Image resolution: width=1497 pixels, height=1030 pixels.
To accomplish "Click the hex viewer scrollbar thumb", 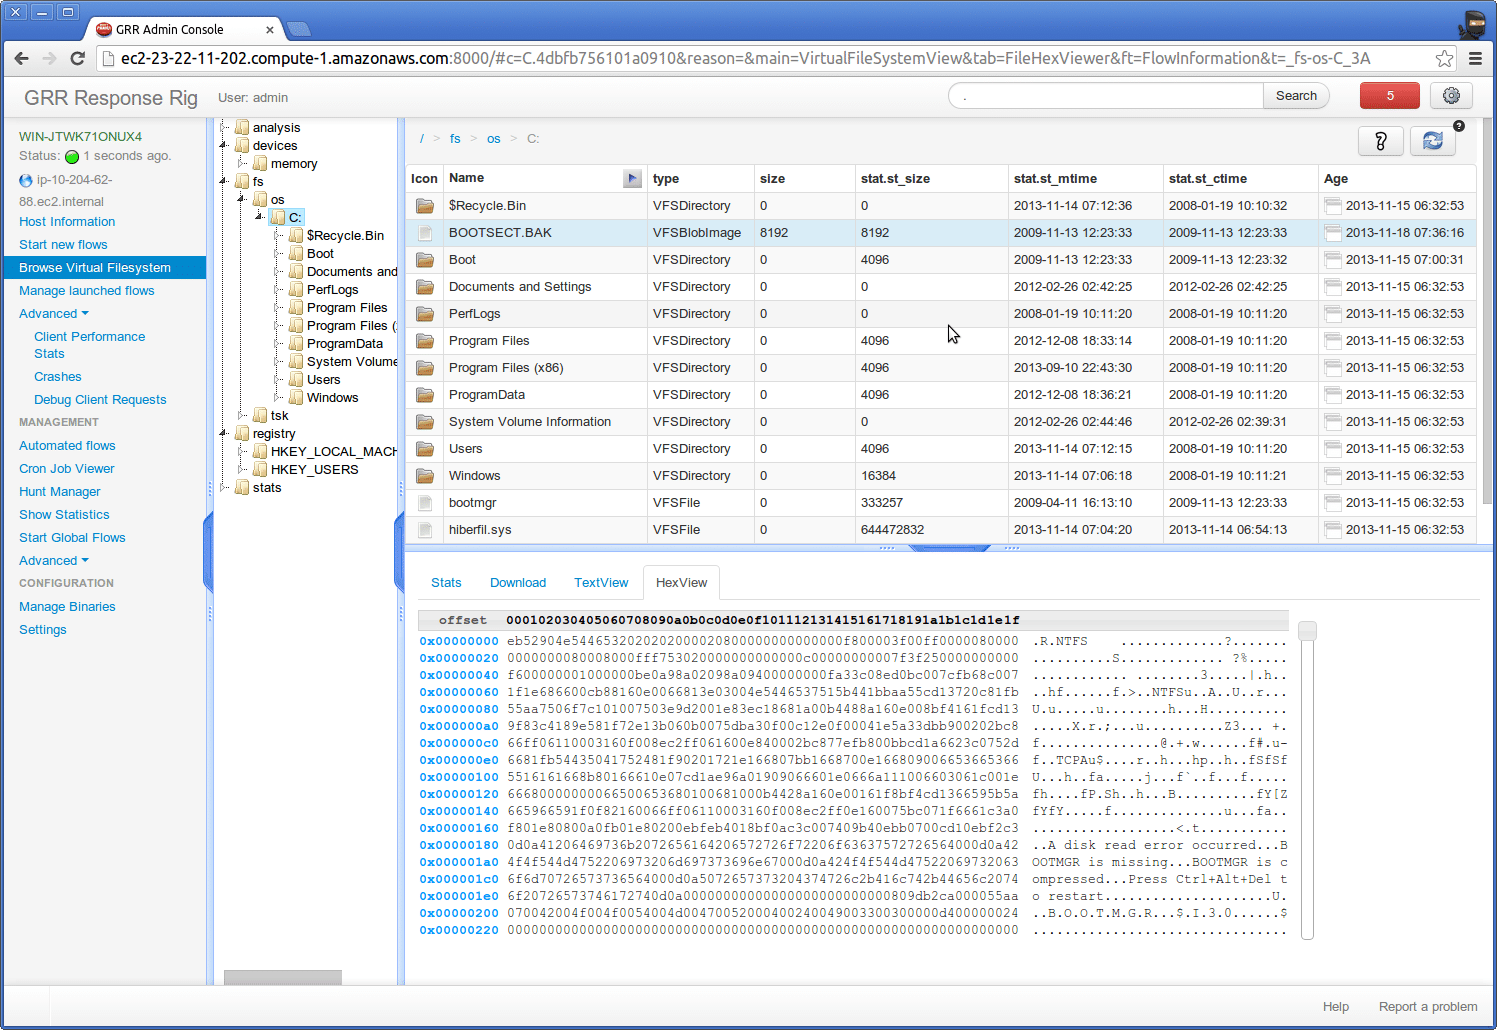I will pyautogui.click(x=1307, y=631).
